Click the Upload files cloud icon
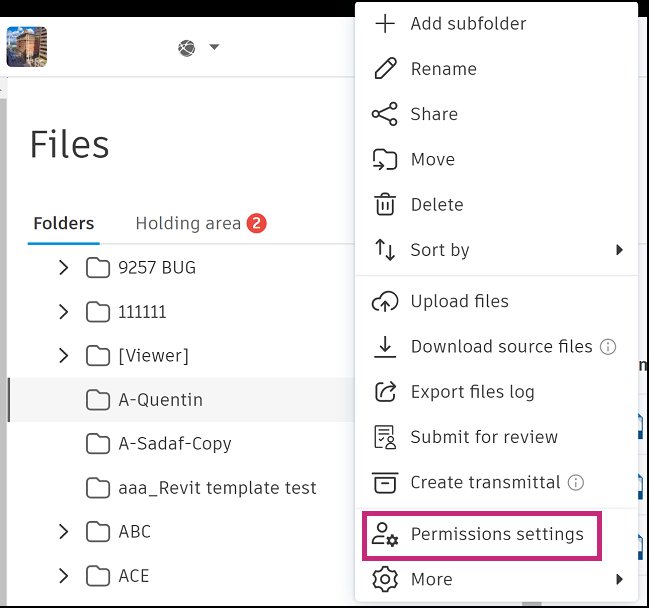 click(384, 302)
